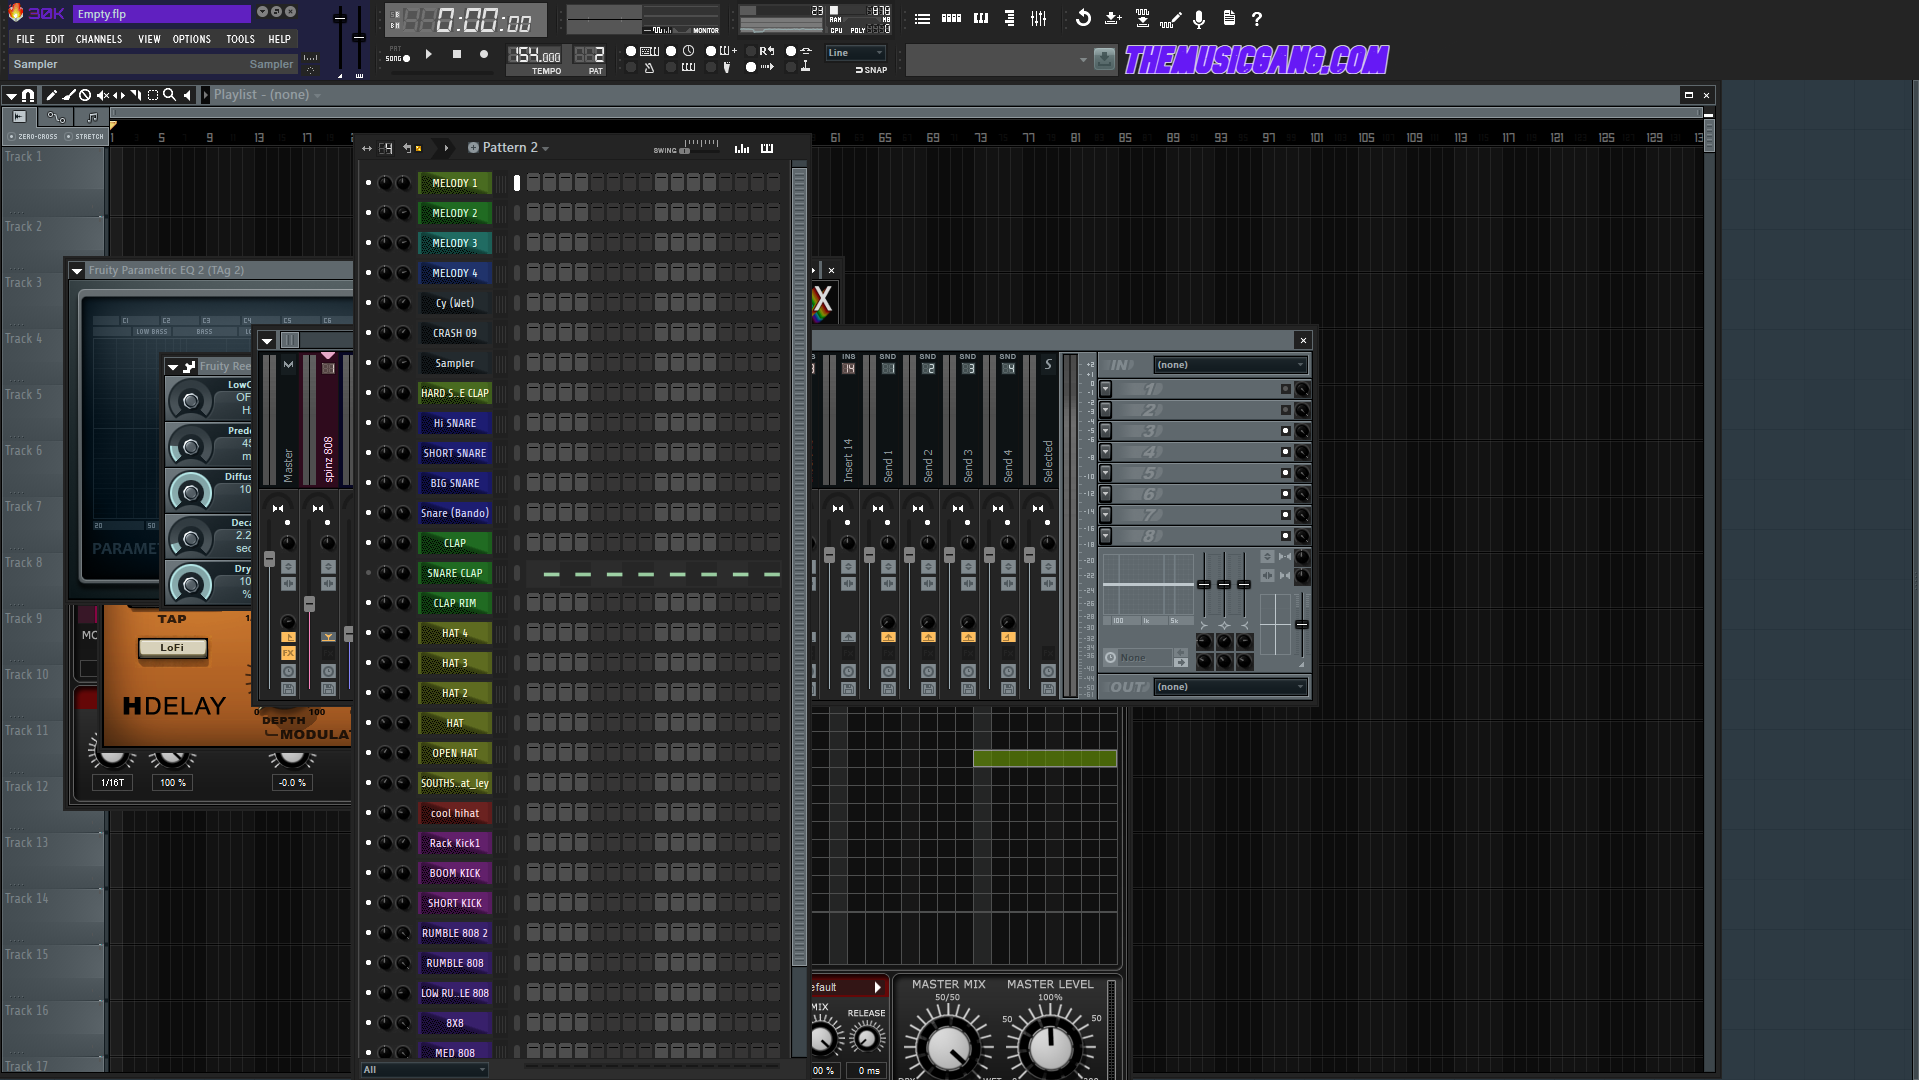Click the undo history arrow icon
Screen dimensions: 1919x1080
pyautogui.click(x=1083, y=18)
